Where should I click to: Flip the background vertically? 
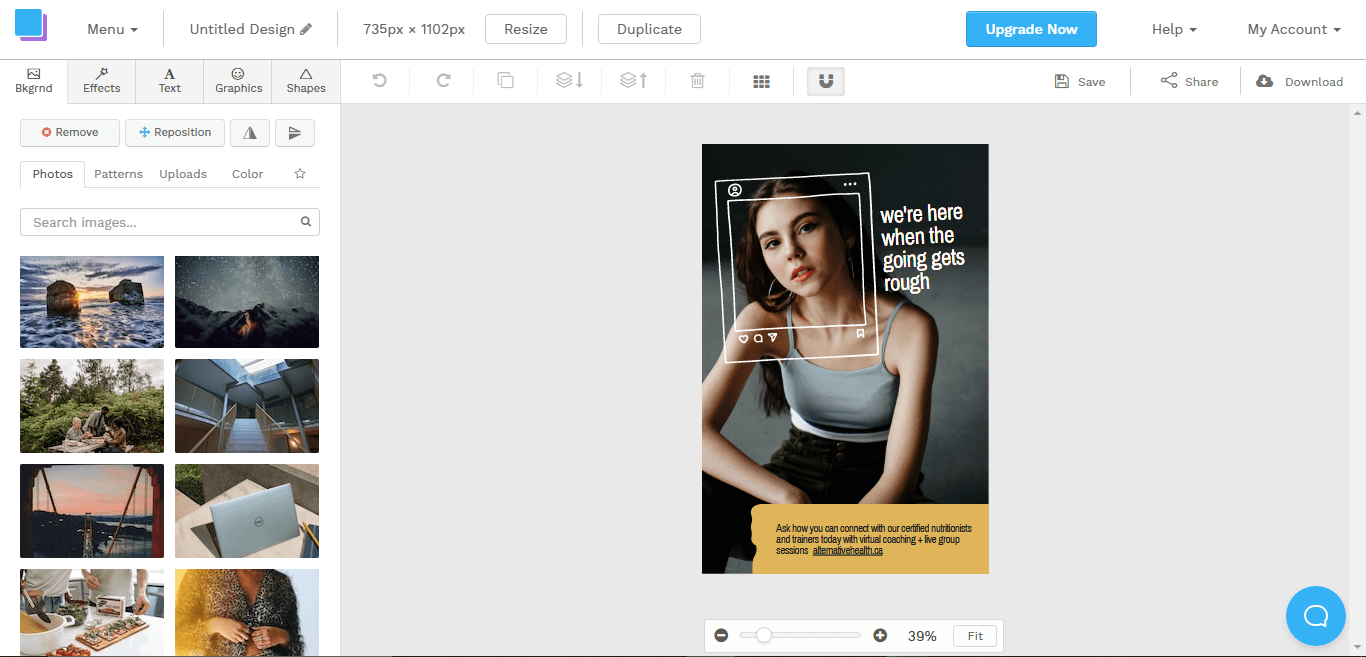(x=294, y=132)
